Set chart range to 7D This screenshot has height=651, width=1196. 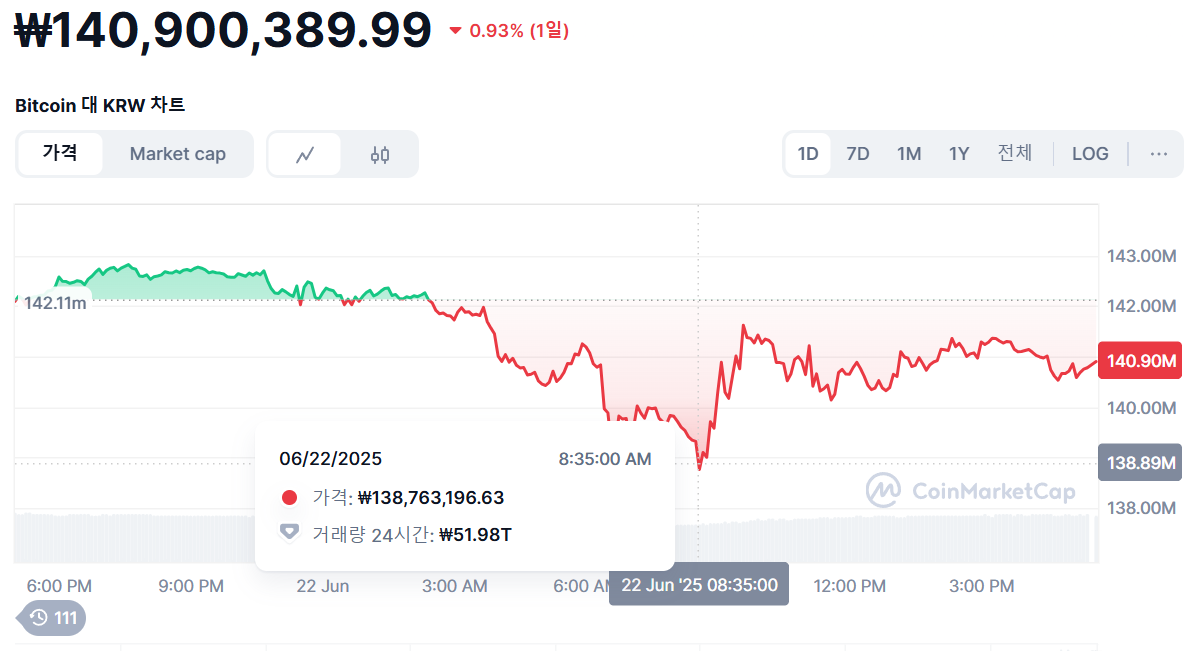point(858,154)
